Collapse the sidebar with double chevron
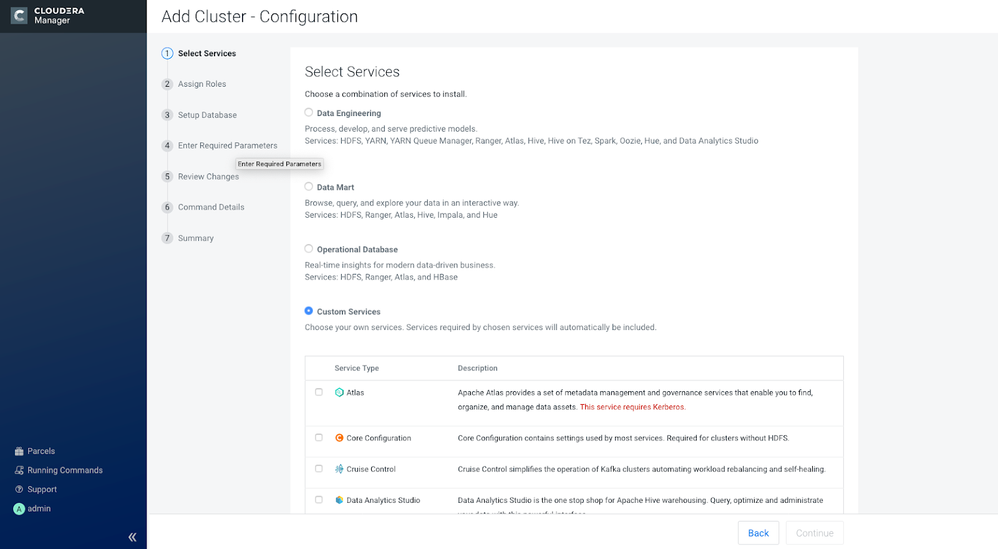 coord(132,537)
